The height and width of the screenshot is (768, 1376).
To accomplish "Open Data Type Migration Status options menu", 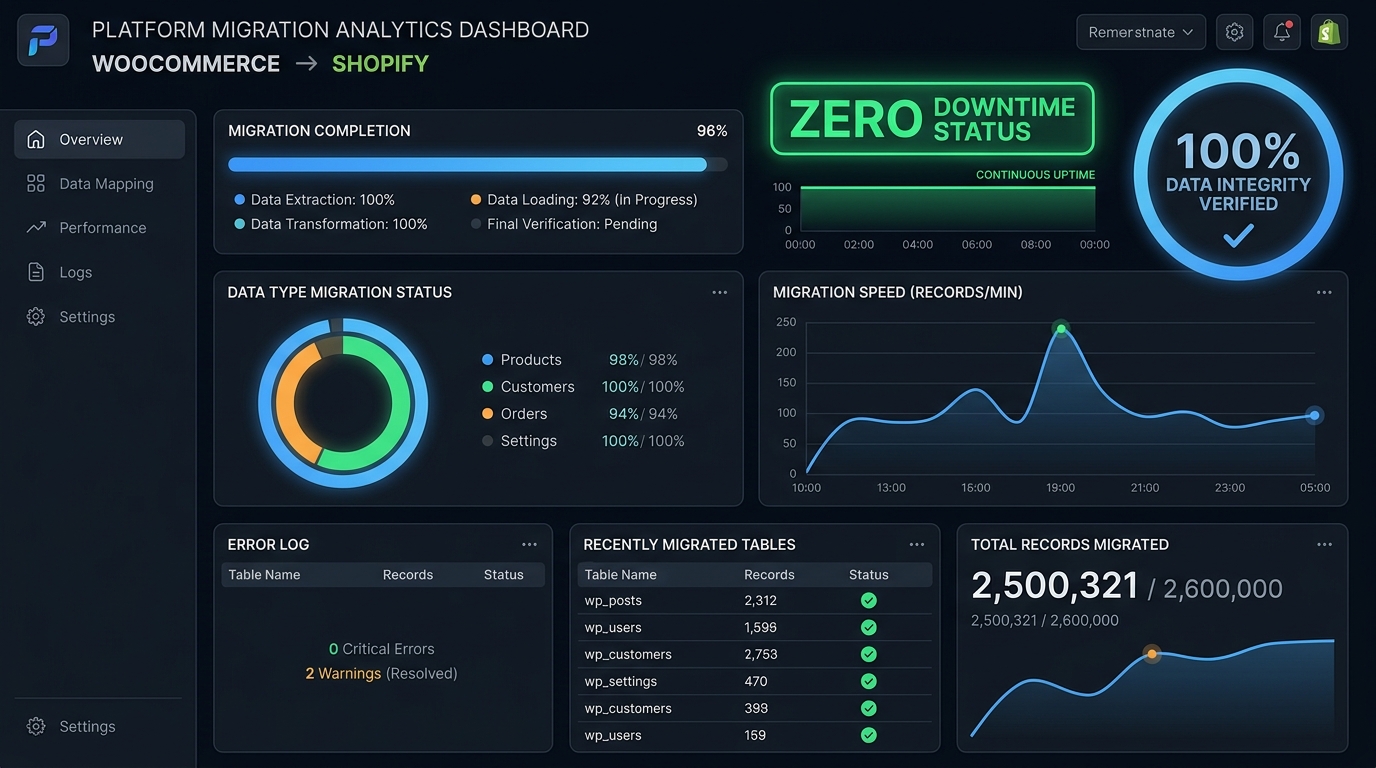I will [720, 293].
